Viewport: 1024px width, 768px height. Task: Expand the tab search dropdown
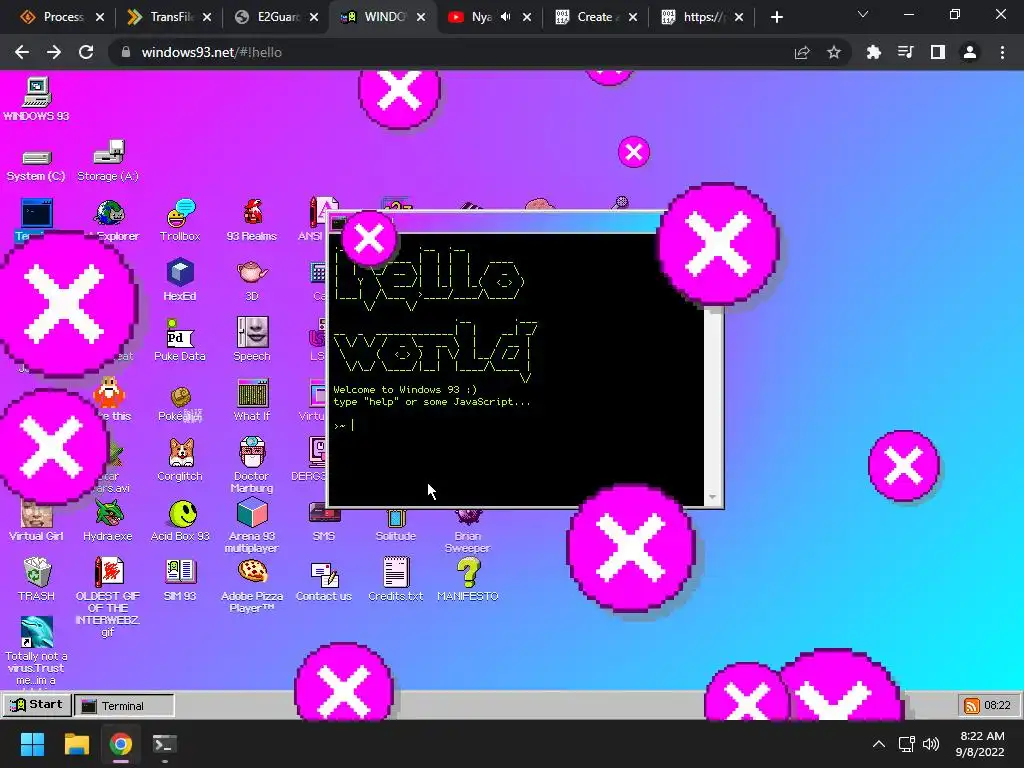pos(863,14)
